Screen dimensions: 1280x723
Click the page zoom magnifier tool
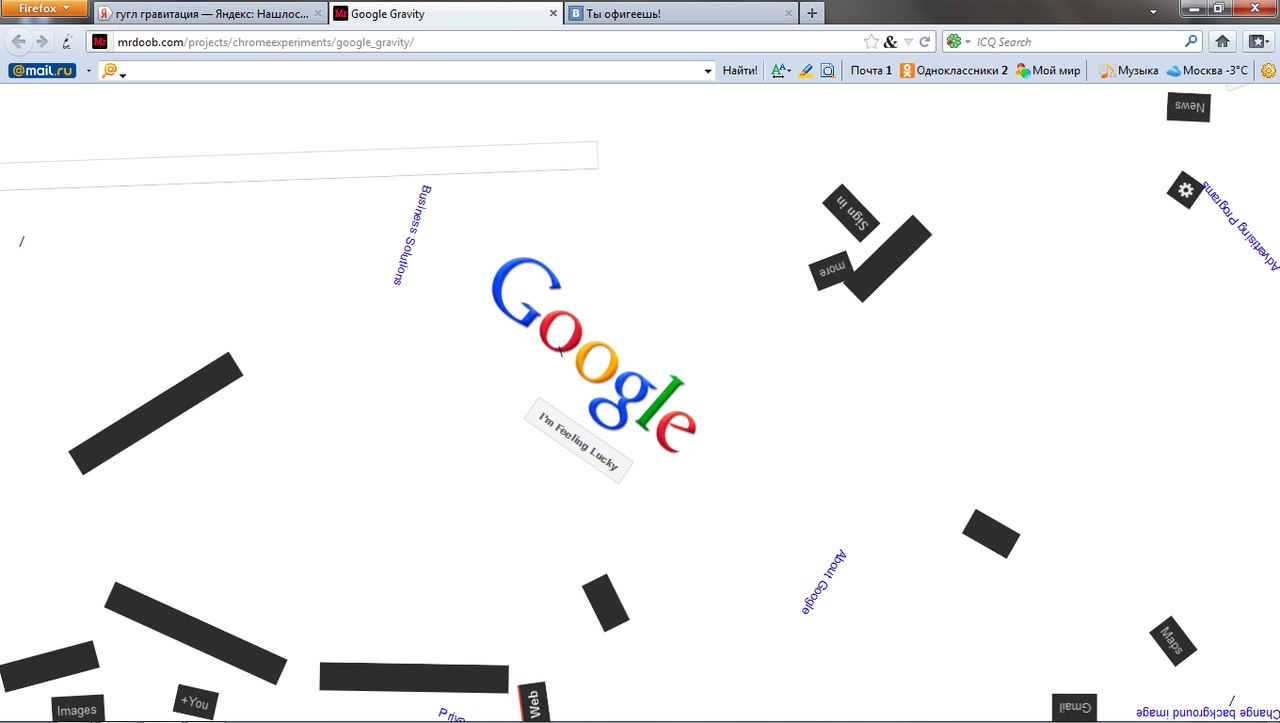pyautogui.click(x=828, y=71)
